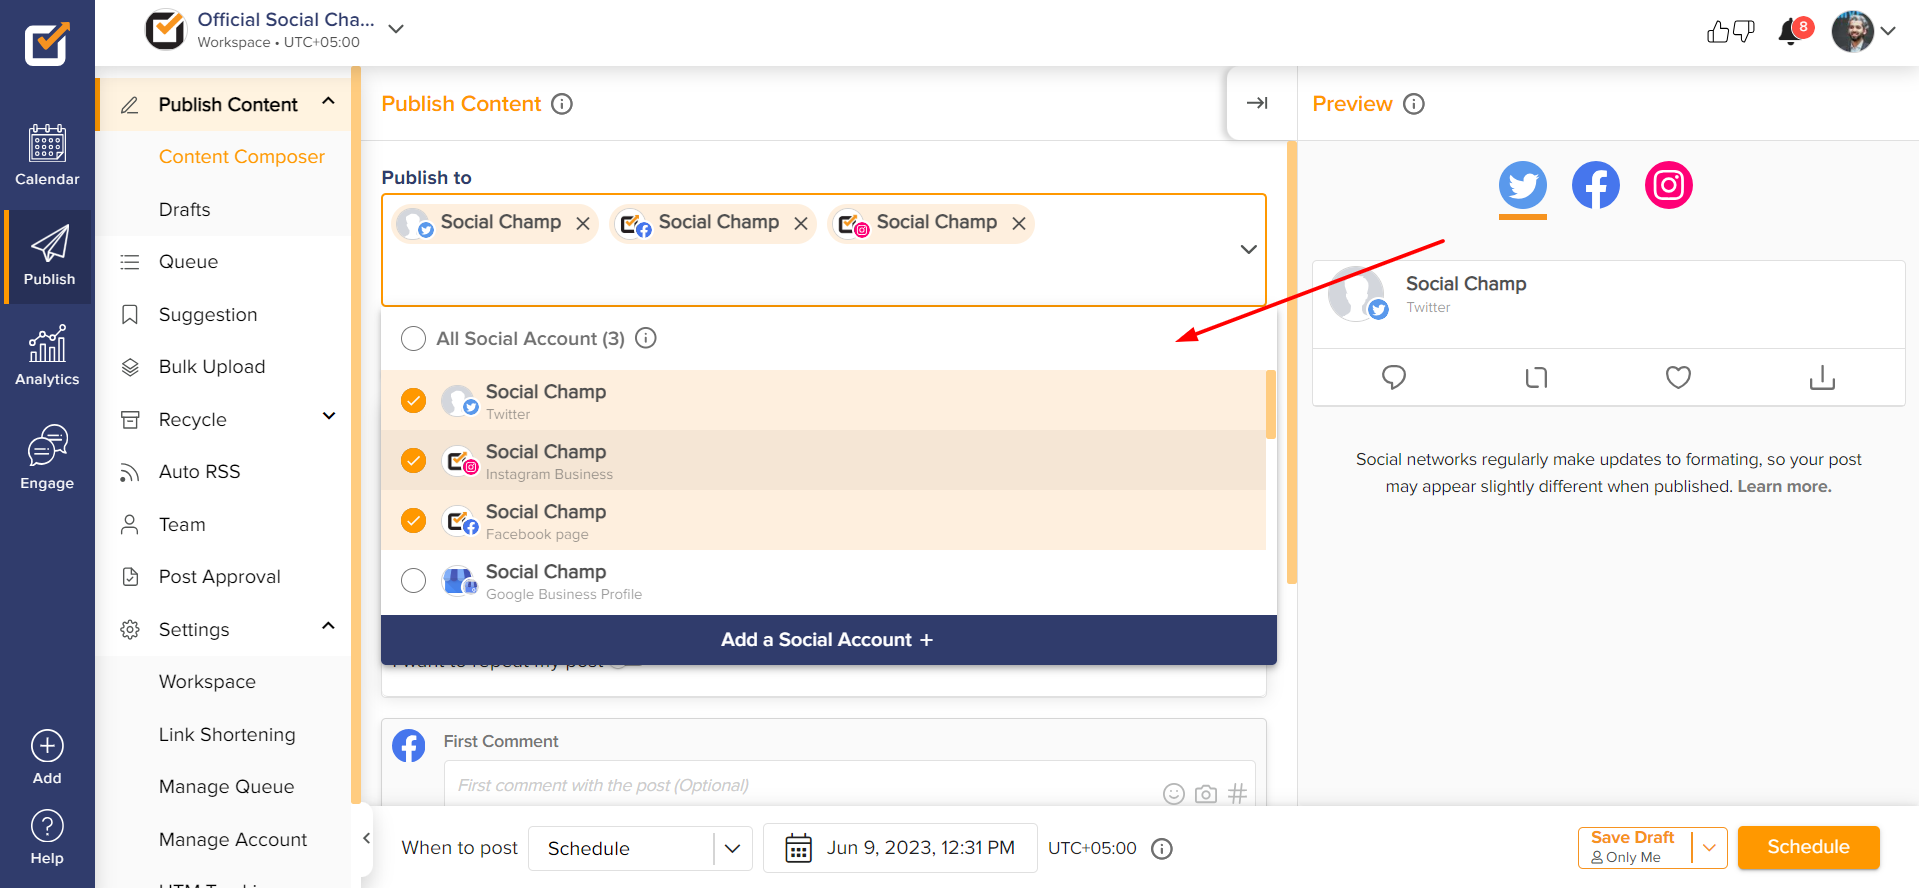Collapse the Settings menu chevron
This screenshot has height=888, width=1919.
(x=328, y=627)
